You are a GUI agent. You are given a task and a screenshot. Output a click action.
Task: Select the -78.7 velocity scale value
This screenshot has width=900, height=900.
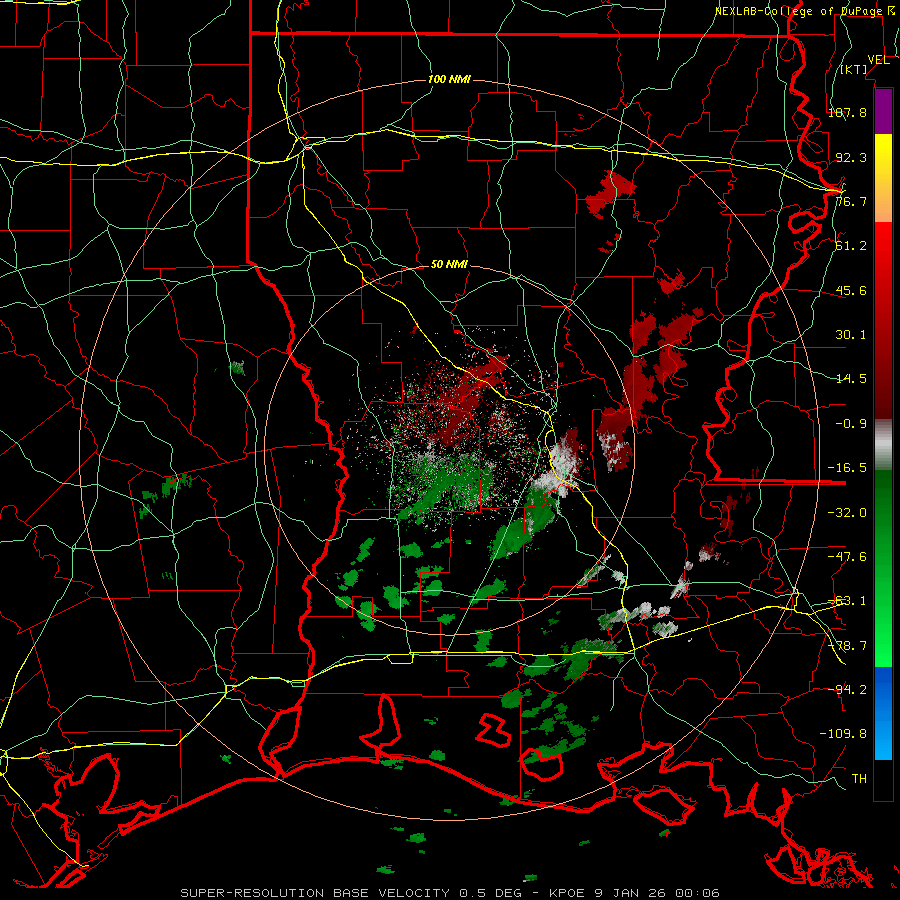pyautogui.click(x=847, y=646)
